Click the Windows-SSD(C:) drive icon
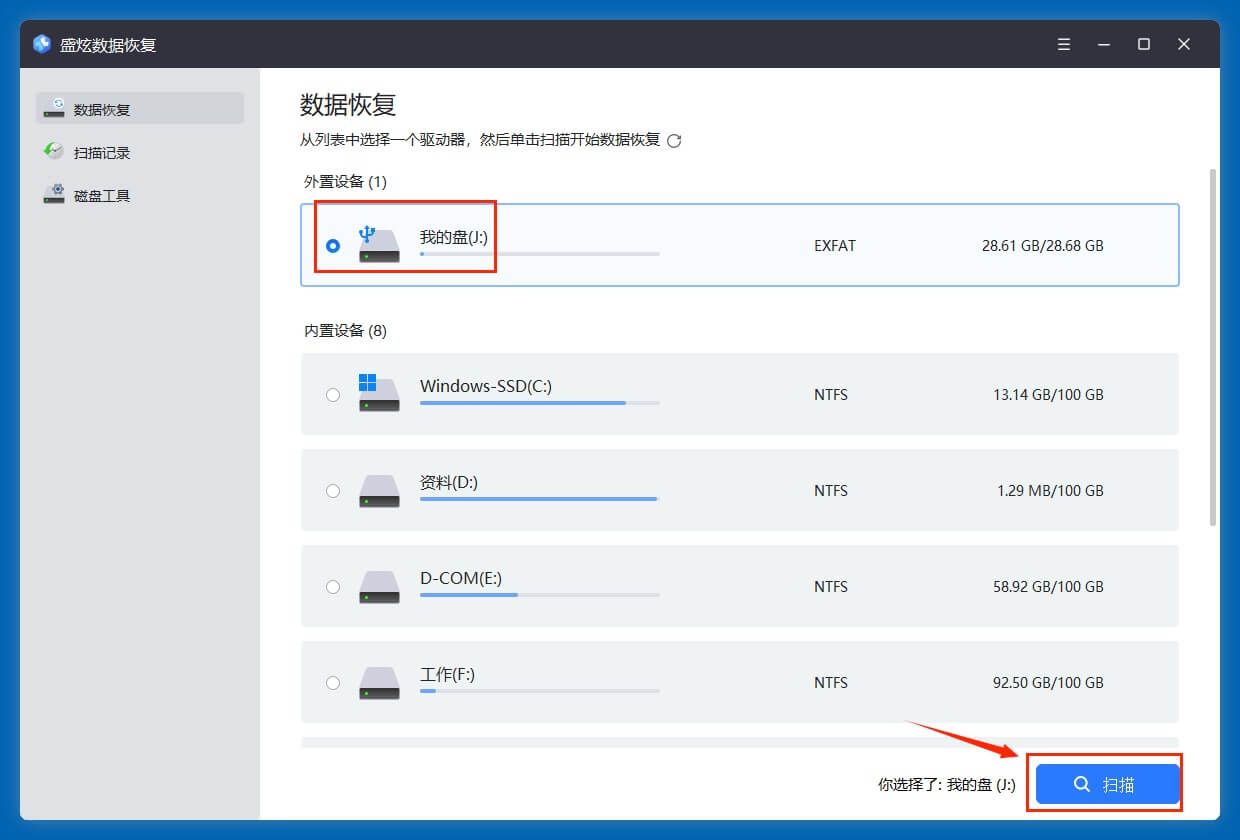Image resolution: width=1240 pixels, height=840 pixels. (x=379, y=393)
